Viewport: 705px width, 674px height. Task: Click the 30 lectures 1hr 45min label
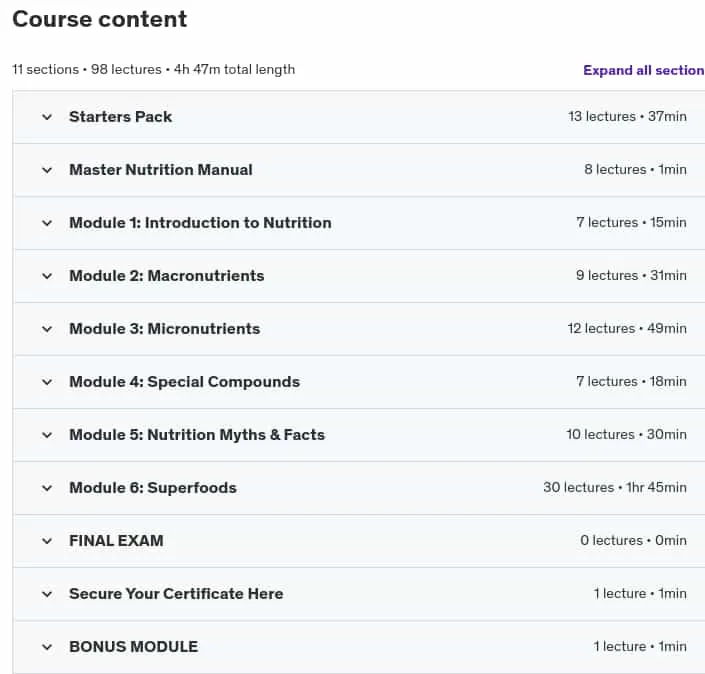click(x=615, y=487)
